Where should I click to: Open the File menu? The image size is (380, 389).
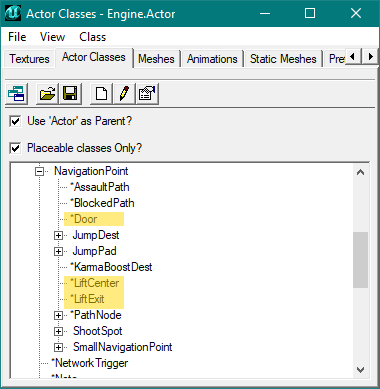17,37
